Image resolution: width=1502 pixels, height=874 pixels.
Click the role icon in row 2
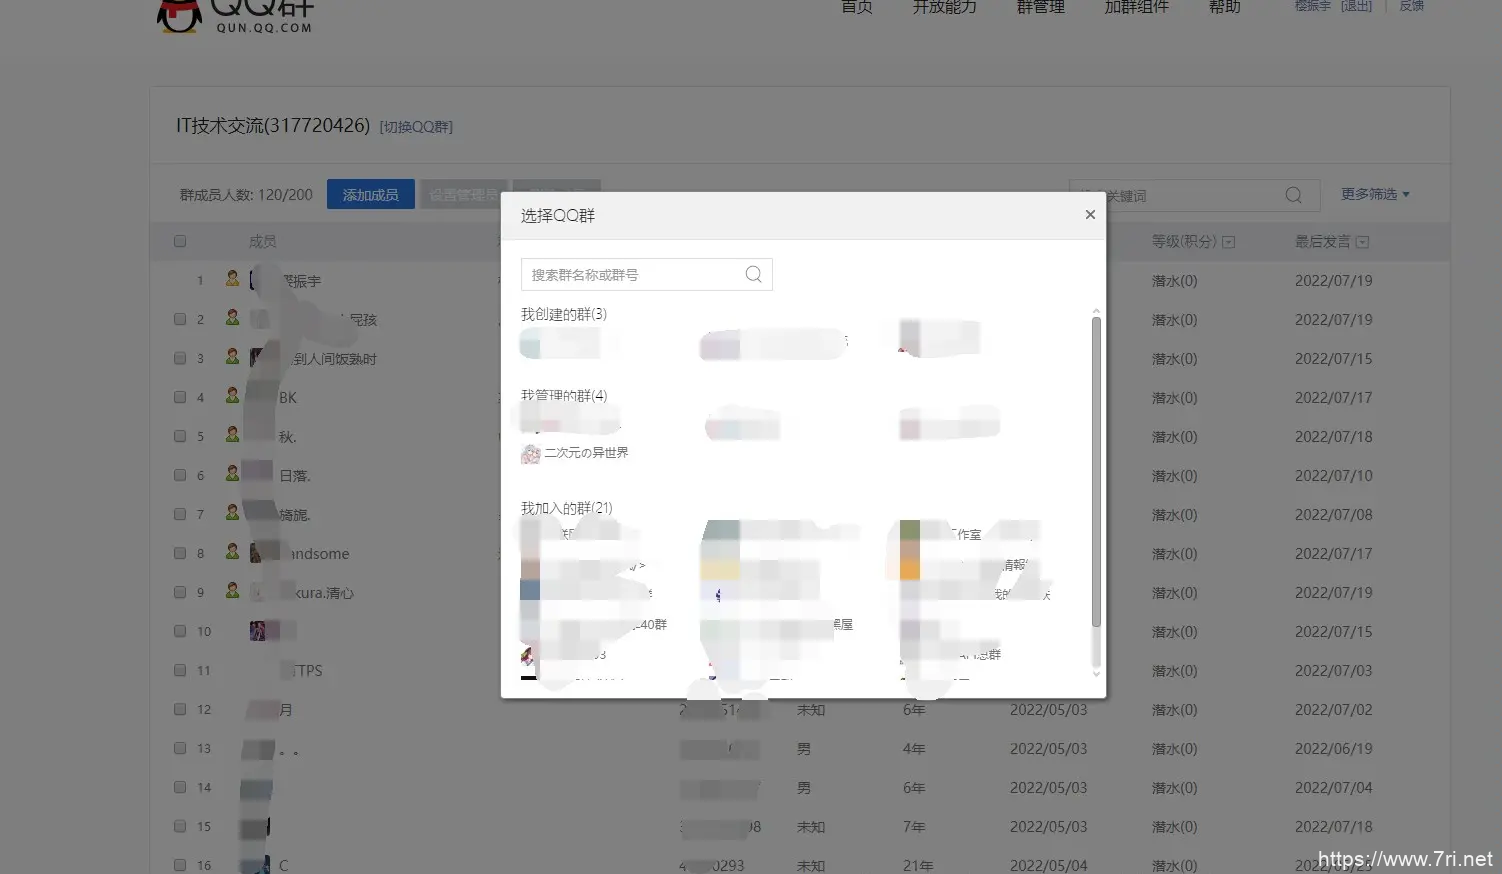(232, 318)
